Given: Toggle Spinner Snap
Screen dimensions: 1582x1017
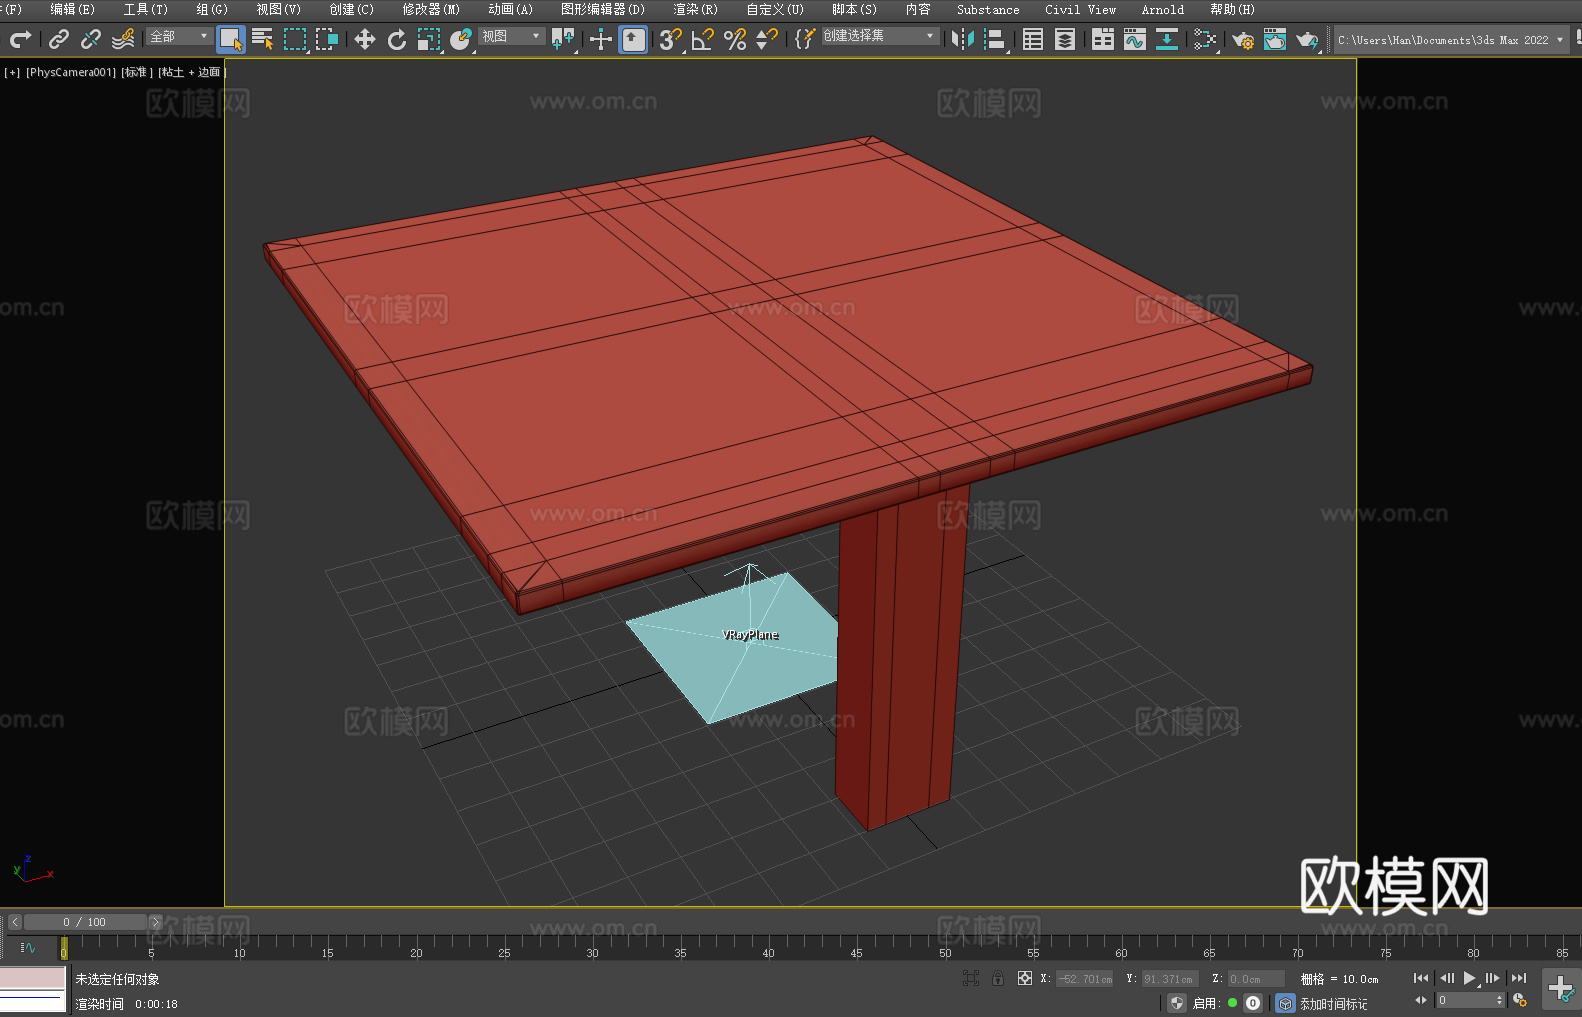Looking at the screenshot, I should pyautogui.click(x=767, y=39).
